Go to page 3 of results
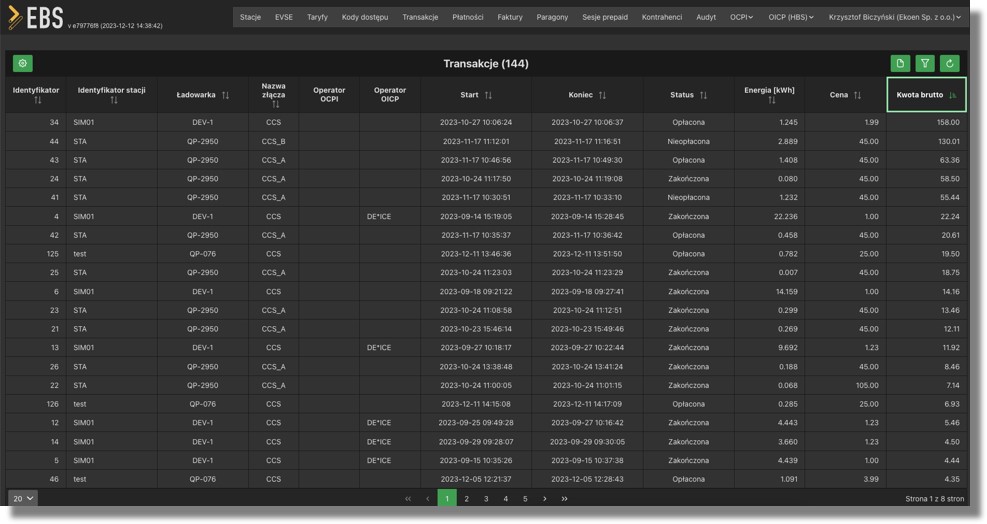 (486, 498)
